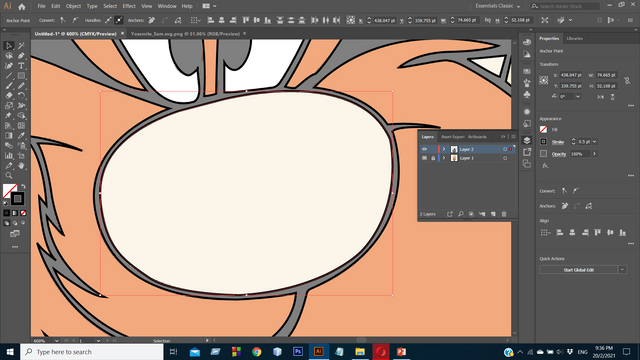Viewport: 640px width, 360px height.
Task: Show more Align options ellipsis
Action: (x=631, y=244)
